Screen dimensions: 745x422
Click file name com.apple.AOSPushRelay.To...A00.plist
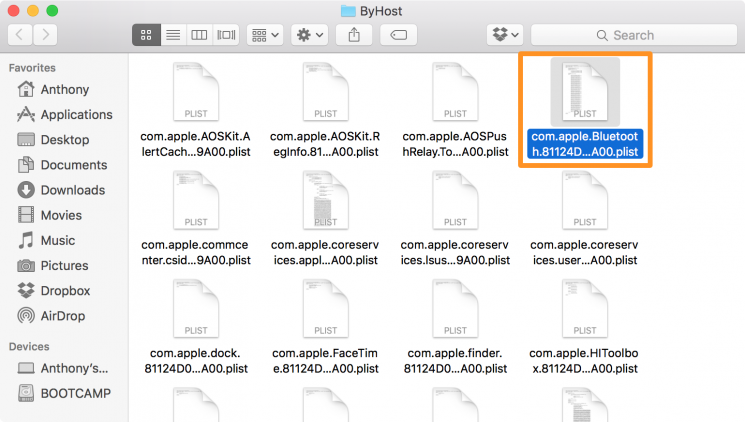pyautogui.click(x=455, y=144)
